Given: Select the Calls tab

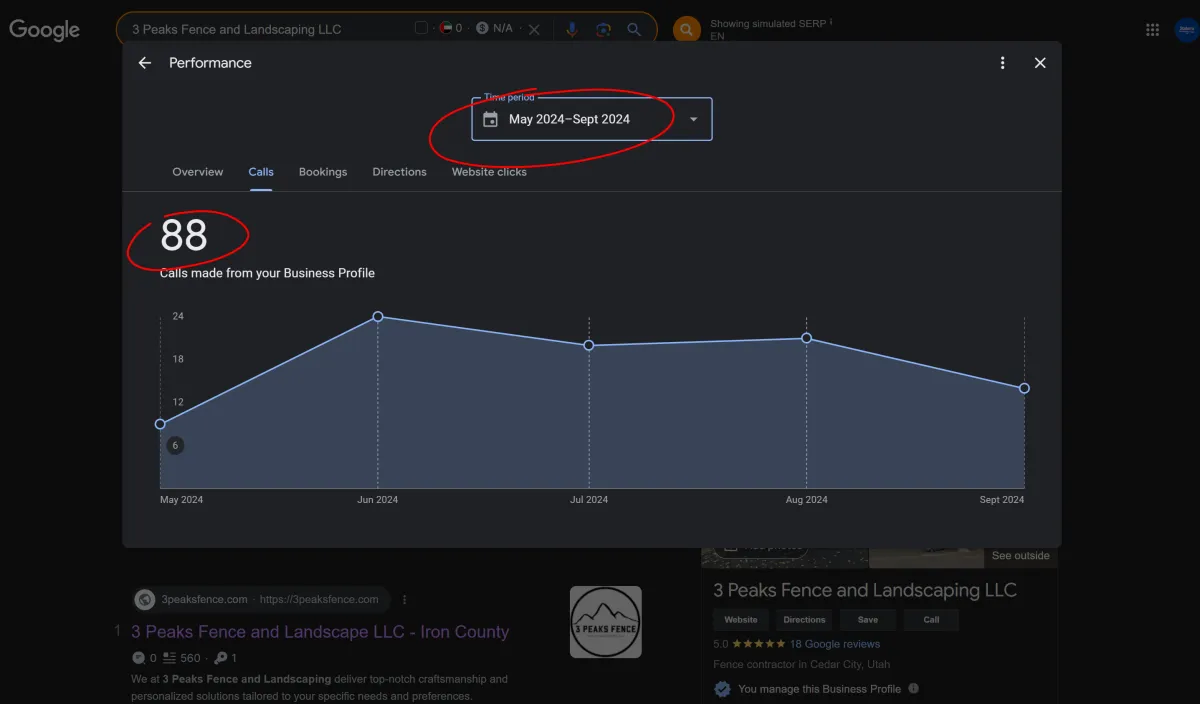Looking at the screenshot, I should [x=261, y=172].
